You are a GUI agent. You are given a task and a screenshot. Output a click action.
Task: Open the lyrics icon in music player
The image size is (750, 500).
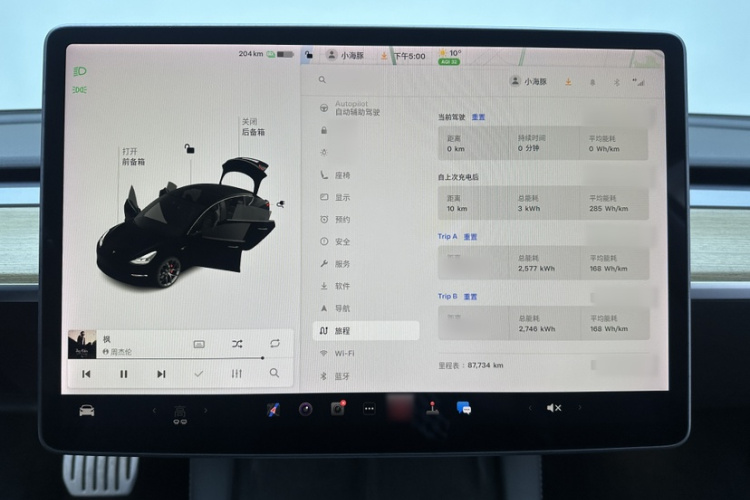pyautogui.click(x=199, y=344)
